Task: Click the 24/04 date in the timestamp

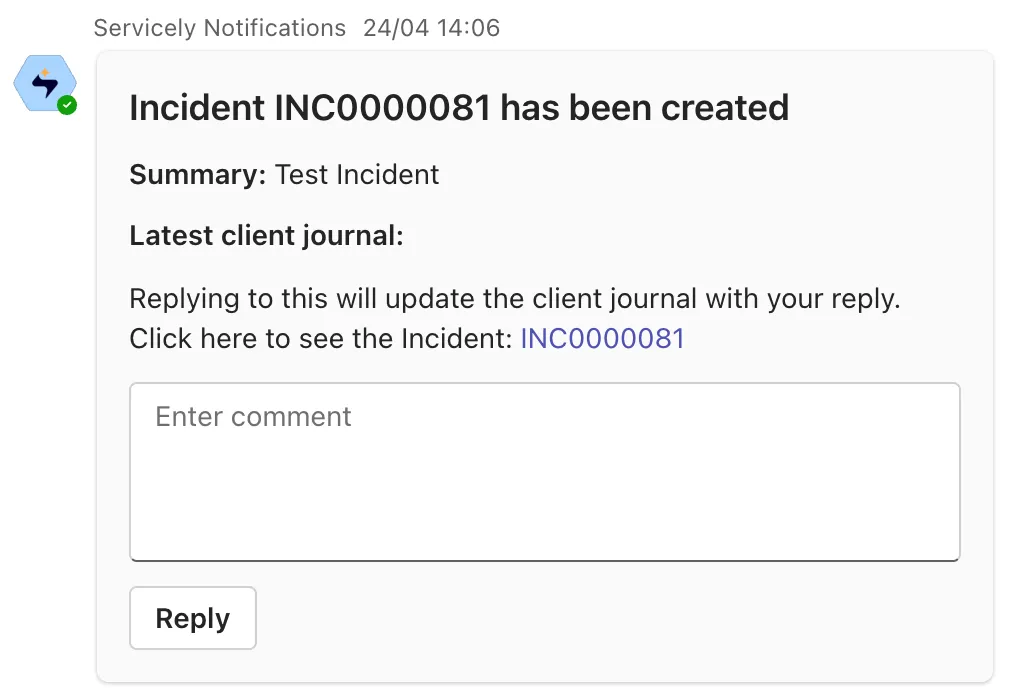Action: tap(396, 28)
